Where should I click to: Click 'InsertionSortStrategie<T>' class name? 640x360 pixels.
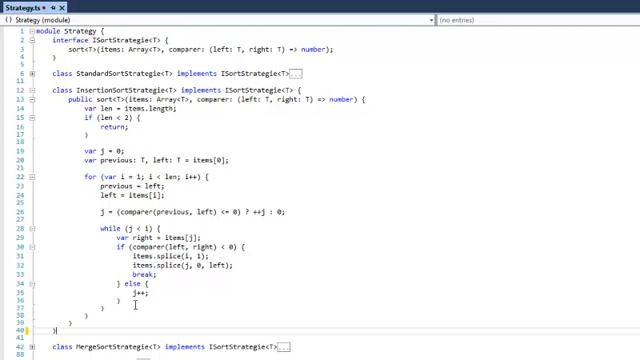tap(127, 90)
